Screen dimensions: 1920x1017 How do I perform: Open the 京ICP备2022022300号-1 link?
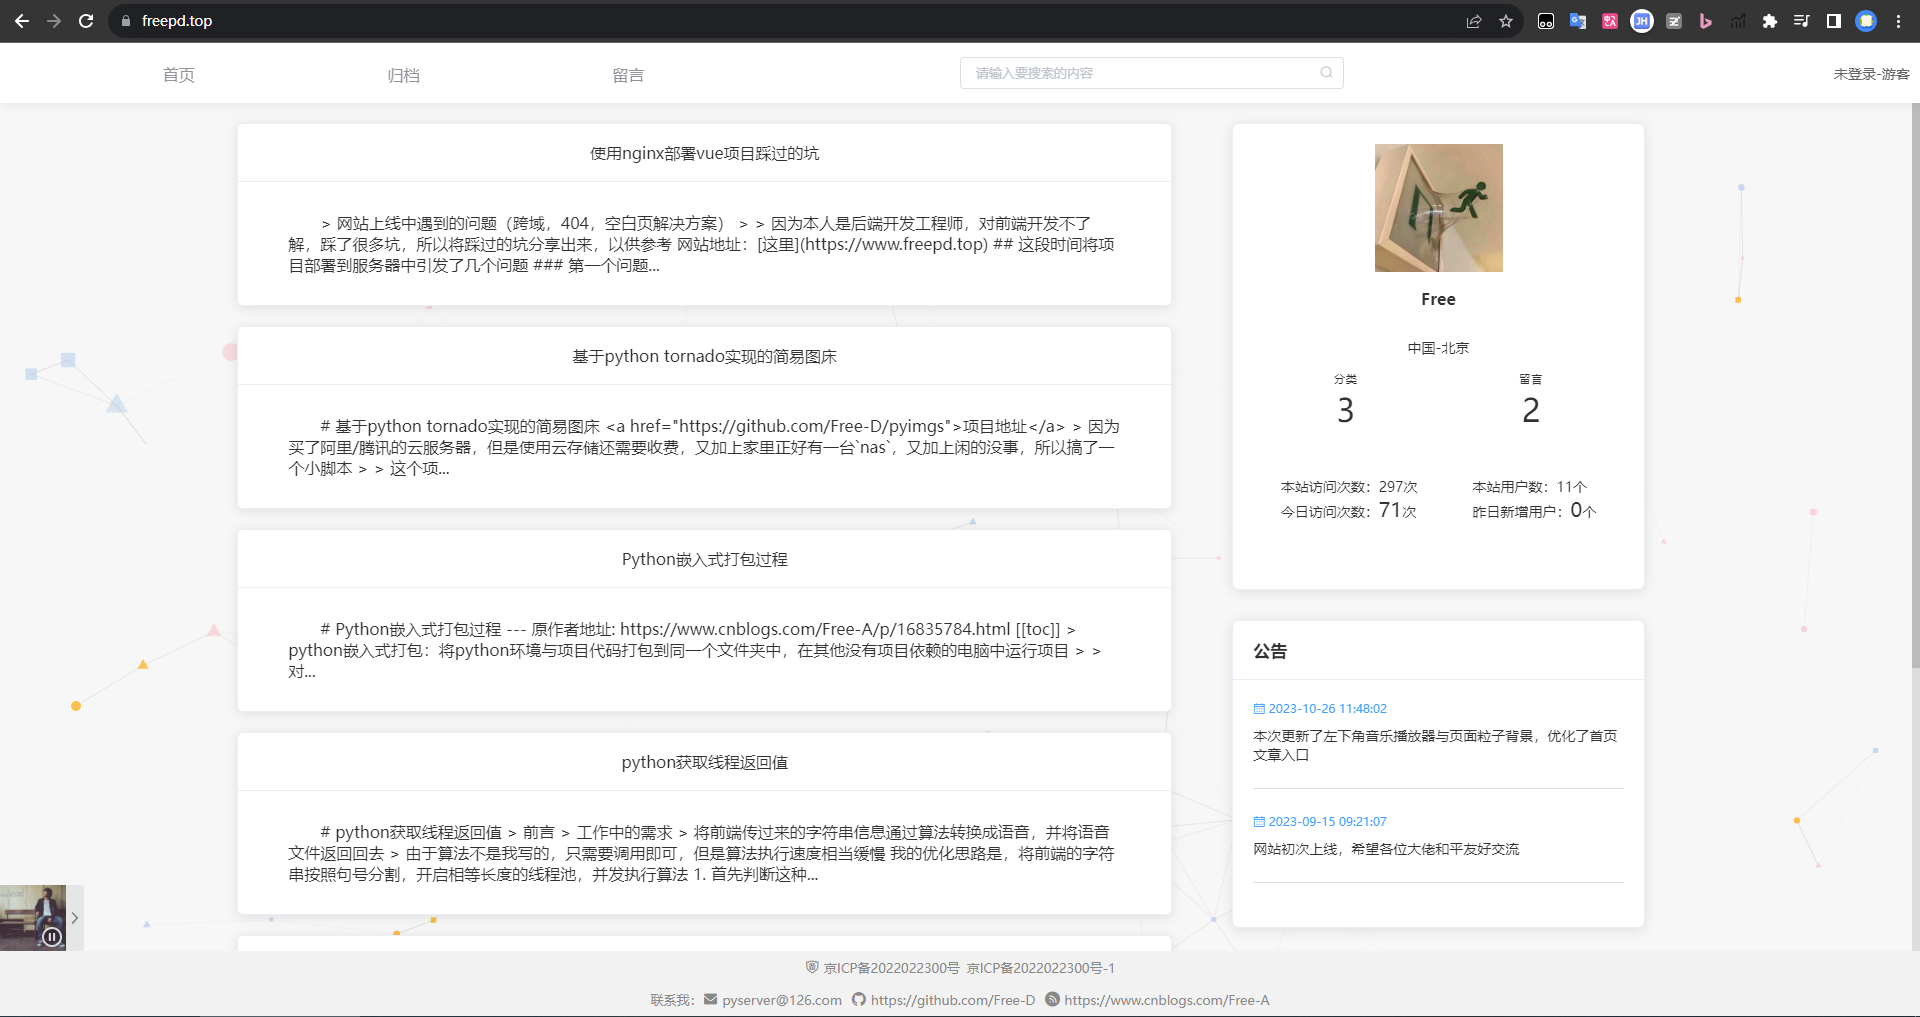1040,968
